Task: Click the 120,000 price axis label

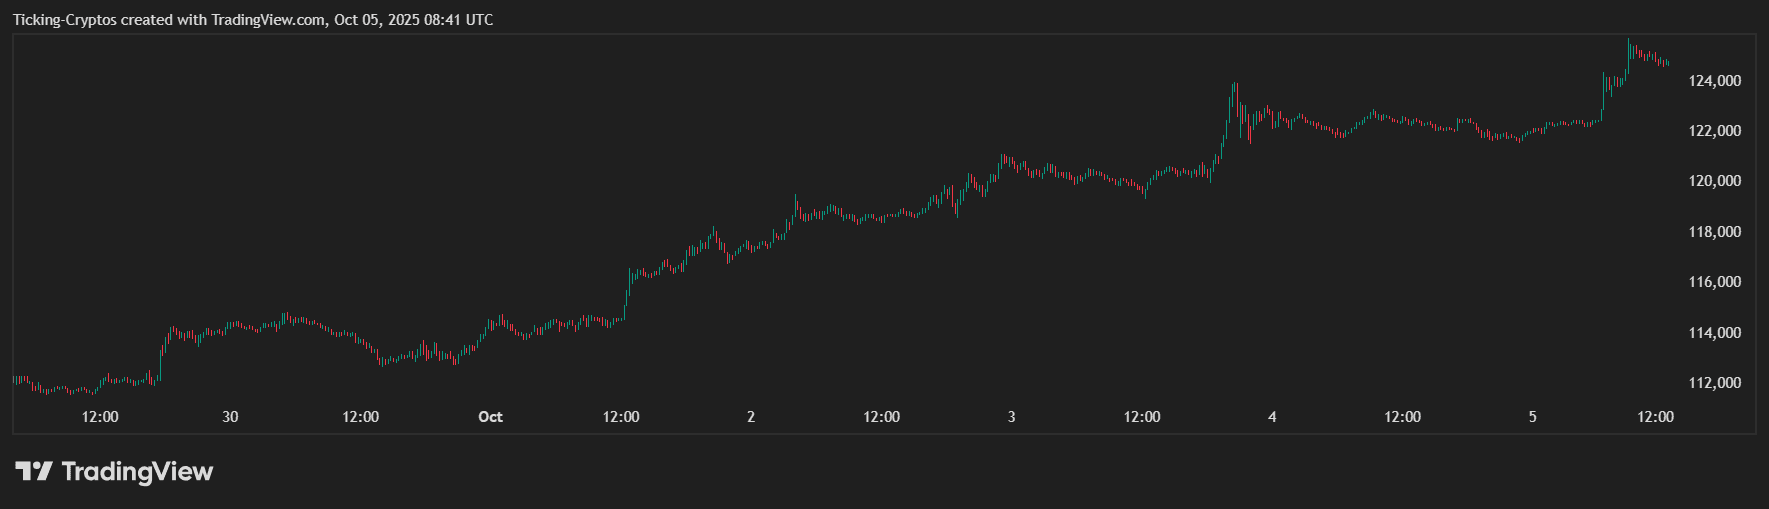Action: click(1714, 181)
